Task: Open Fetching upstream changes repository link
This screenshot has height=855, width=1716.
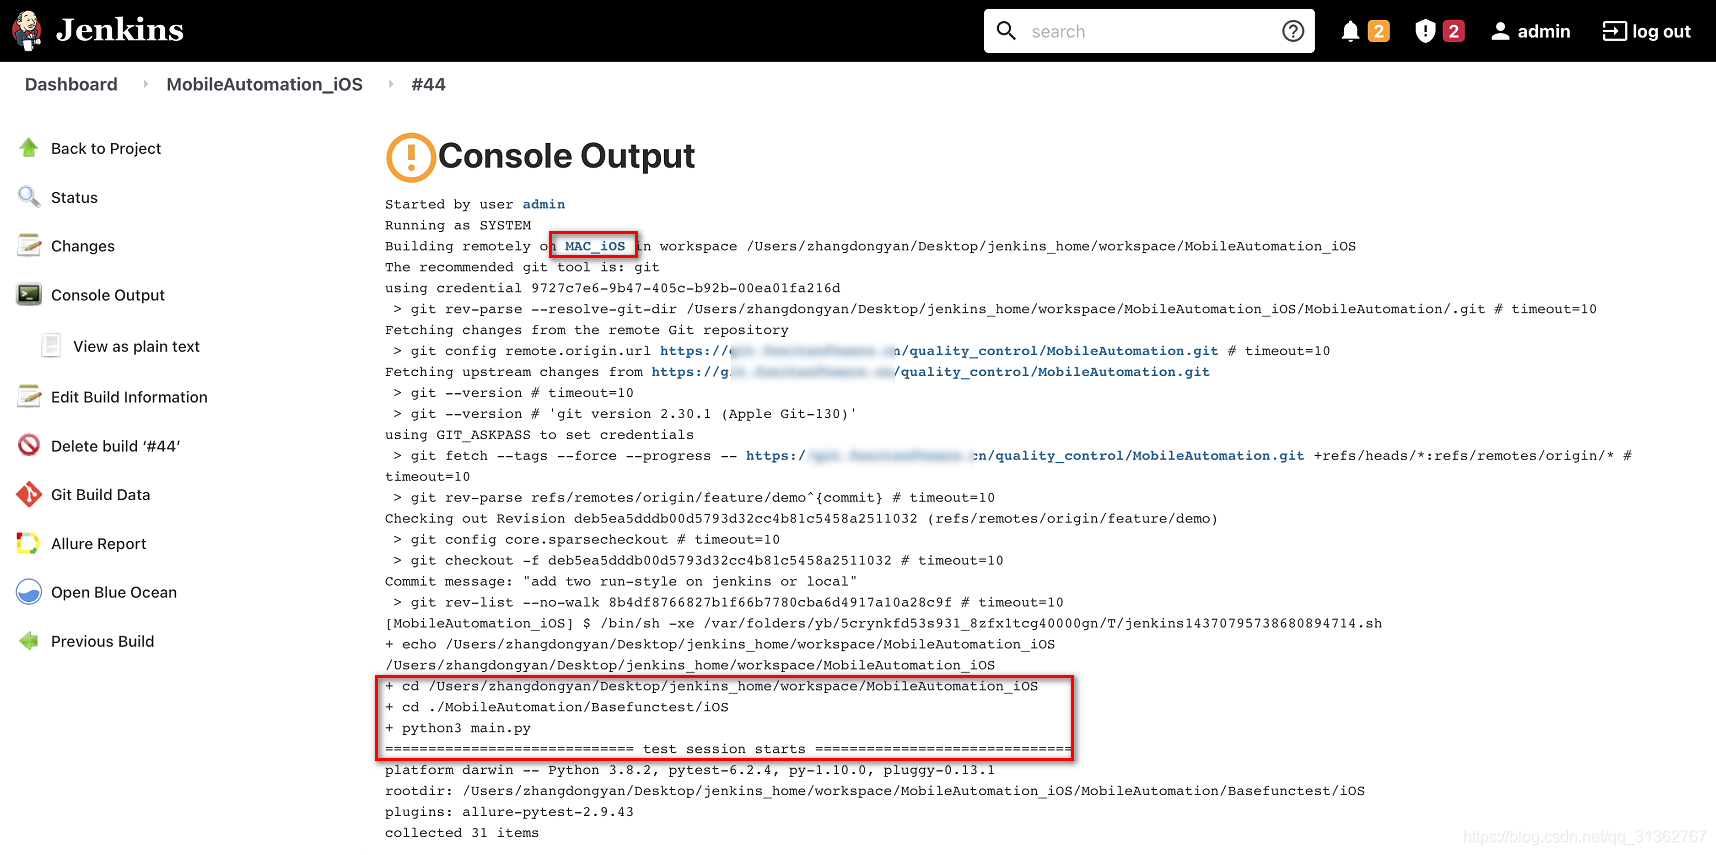Action: tap(931, 372)
